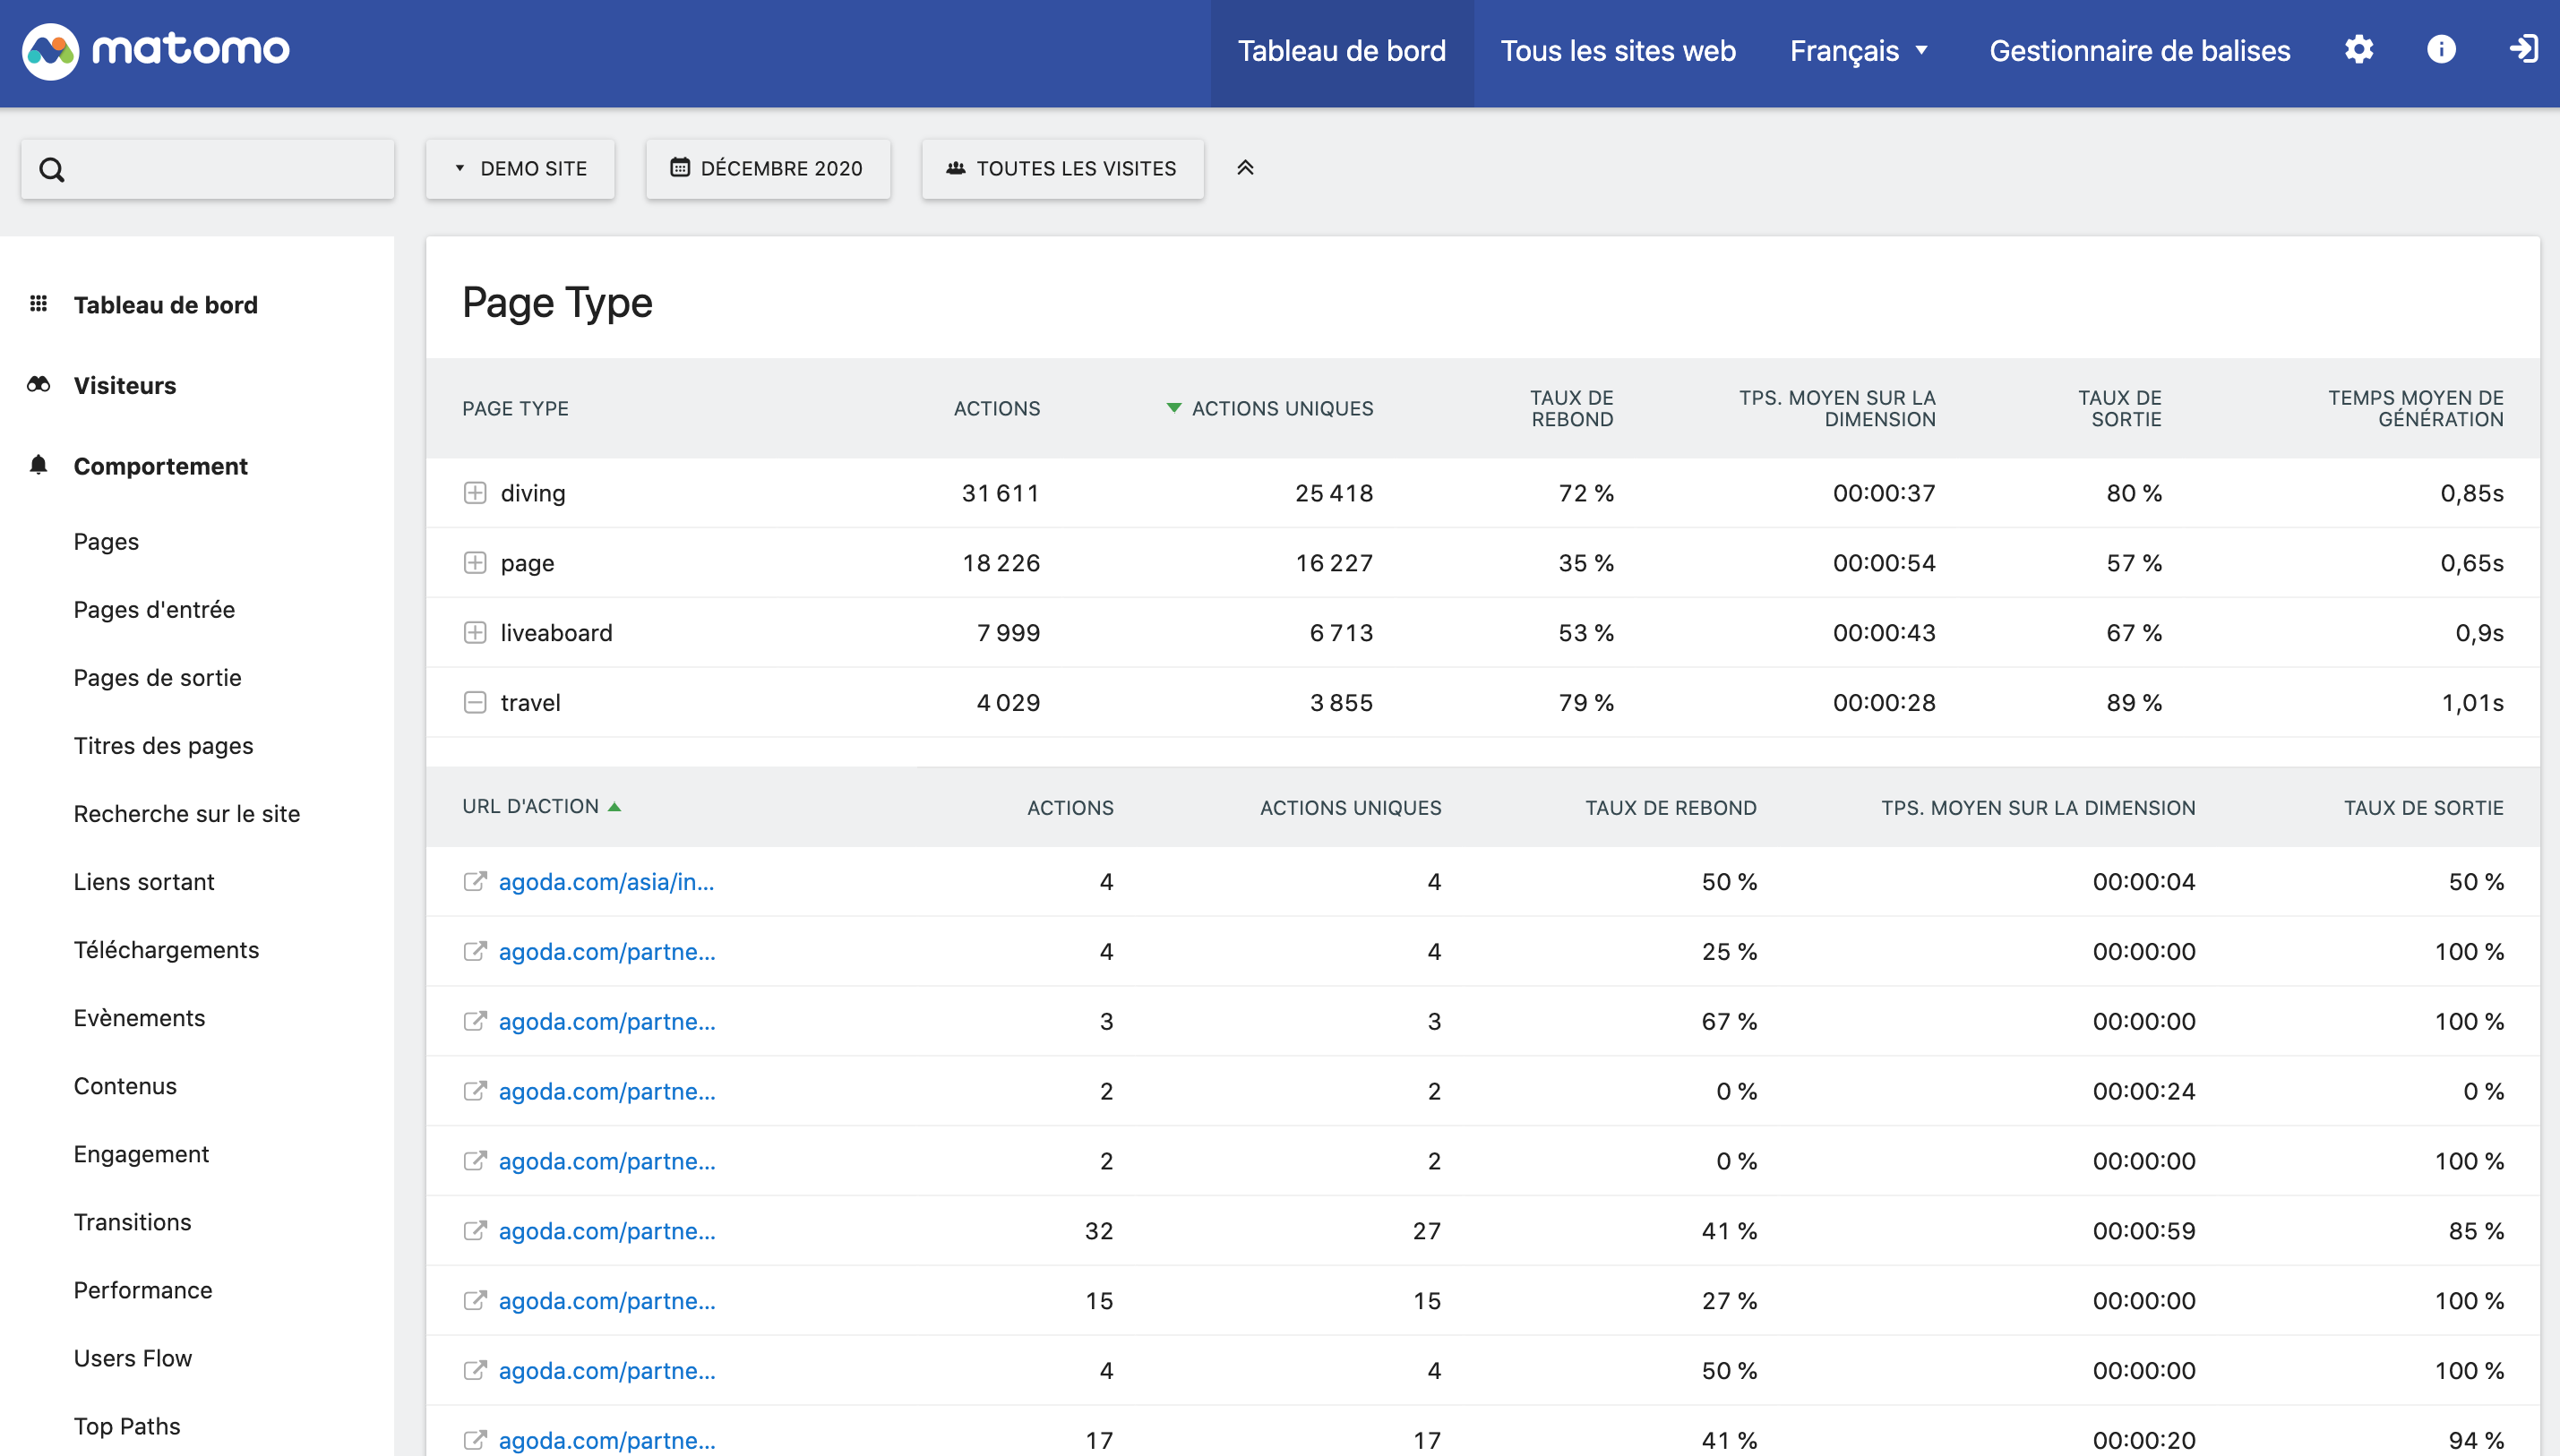The width and height of the screenshot is (2560, 1456).
Task: Sort subtable by ACTIONS column header
Action: pos(1070,808)
